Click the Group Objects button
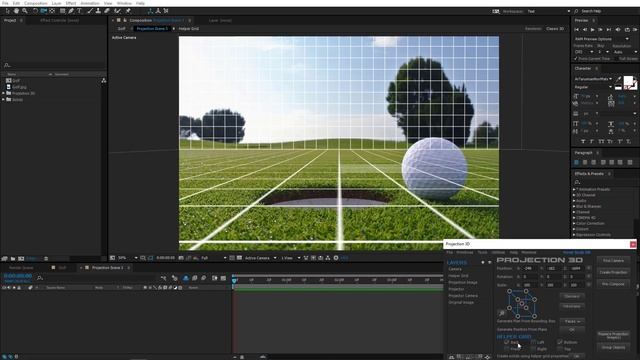 click(613, 347)
